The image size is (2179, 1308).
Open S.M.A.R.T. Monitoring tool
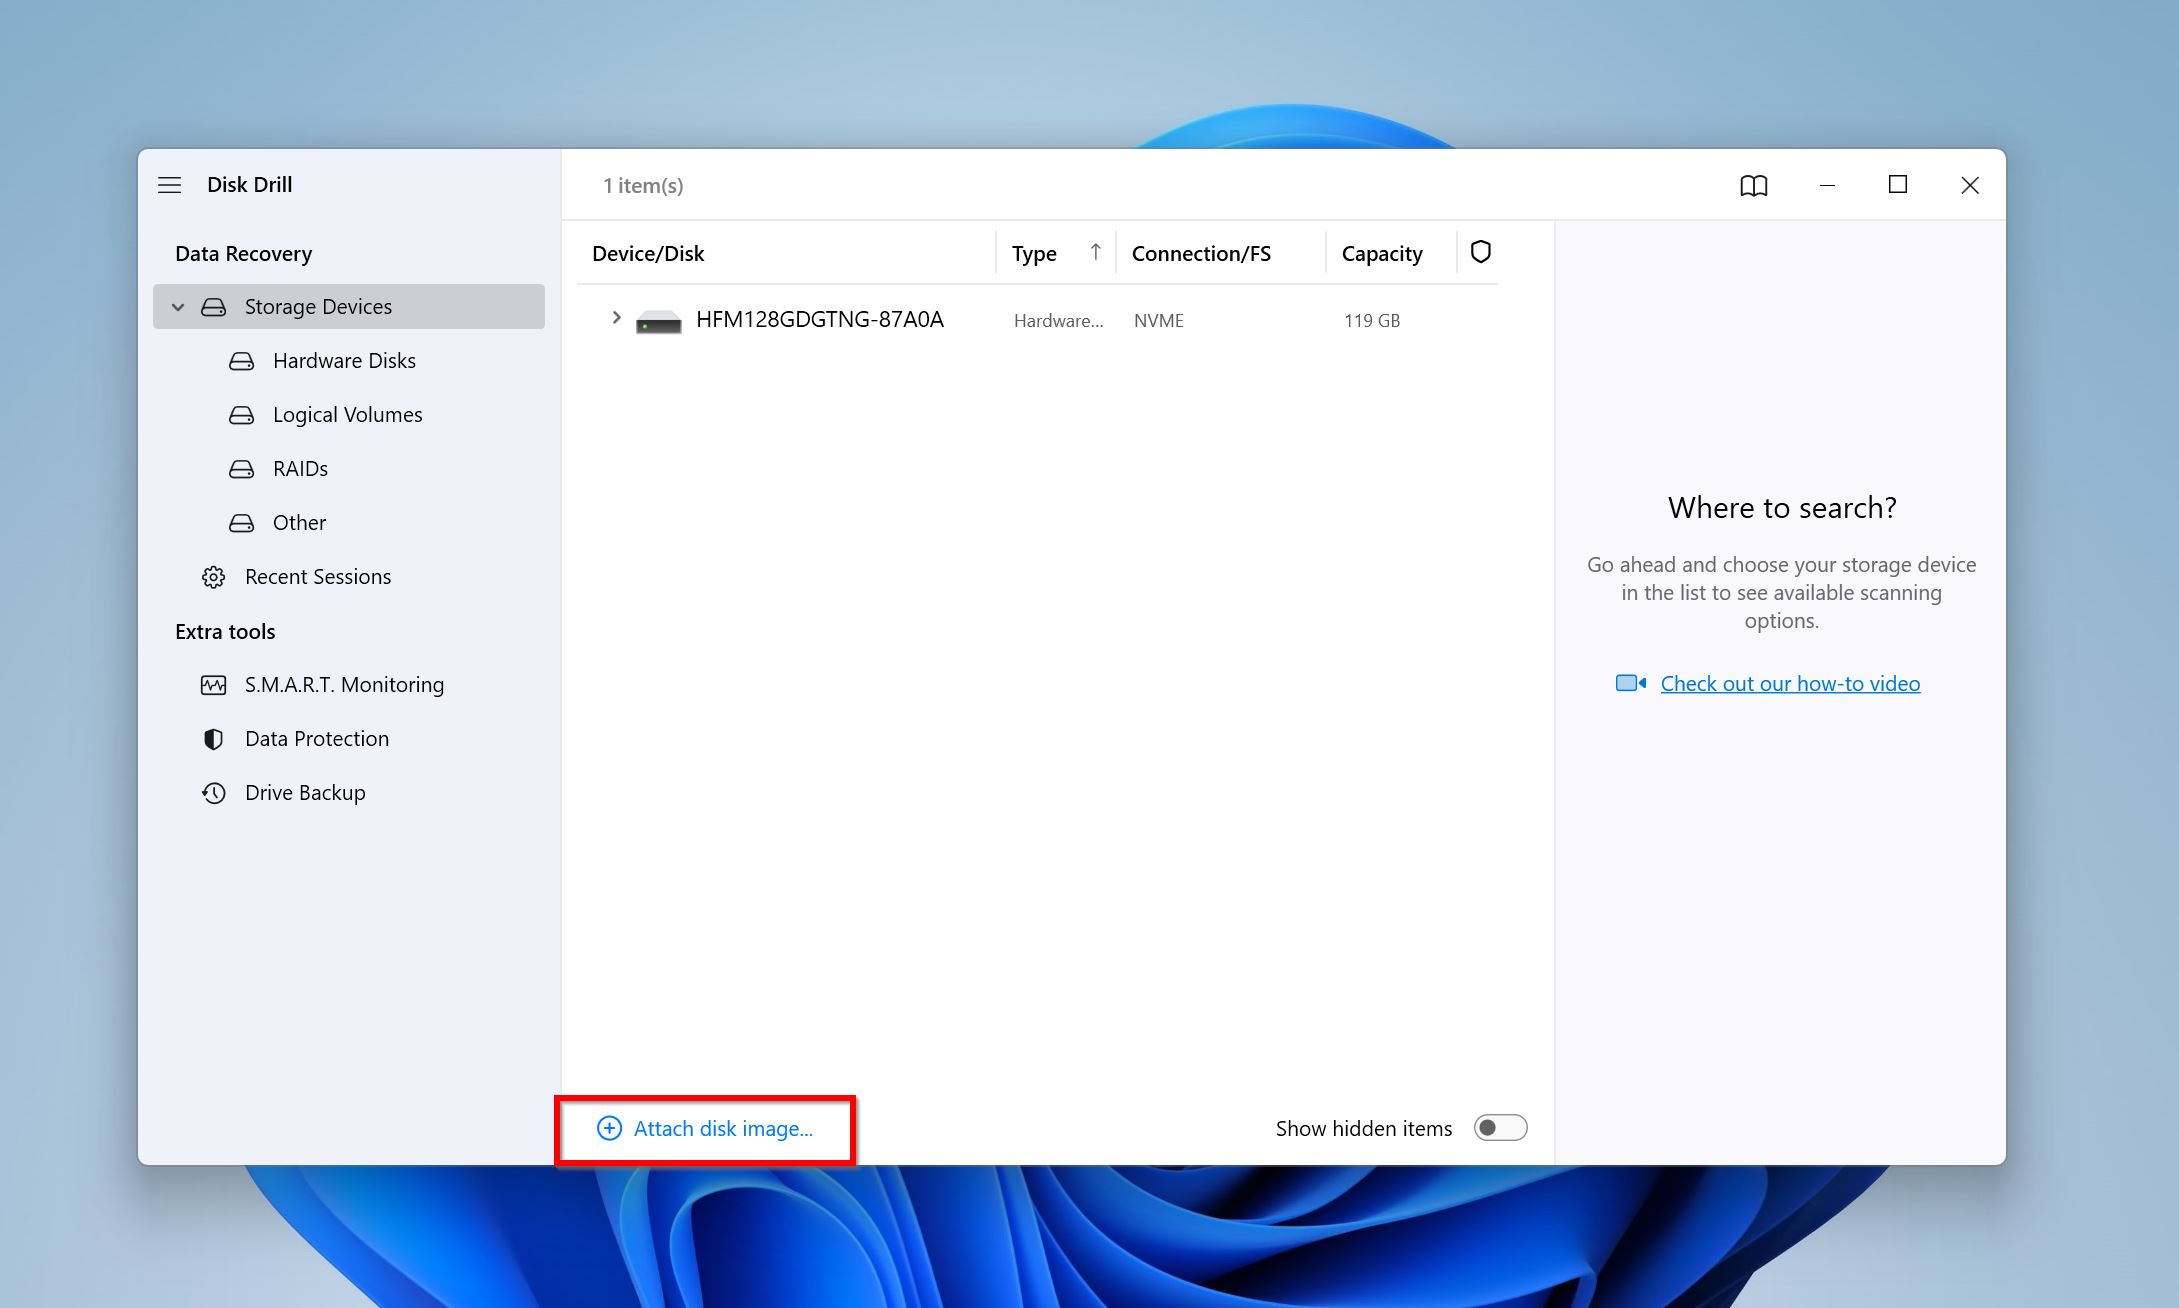click(344, 685)
